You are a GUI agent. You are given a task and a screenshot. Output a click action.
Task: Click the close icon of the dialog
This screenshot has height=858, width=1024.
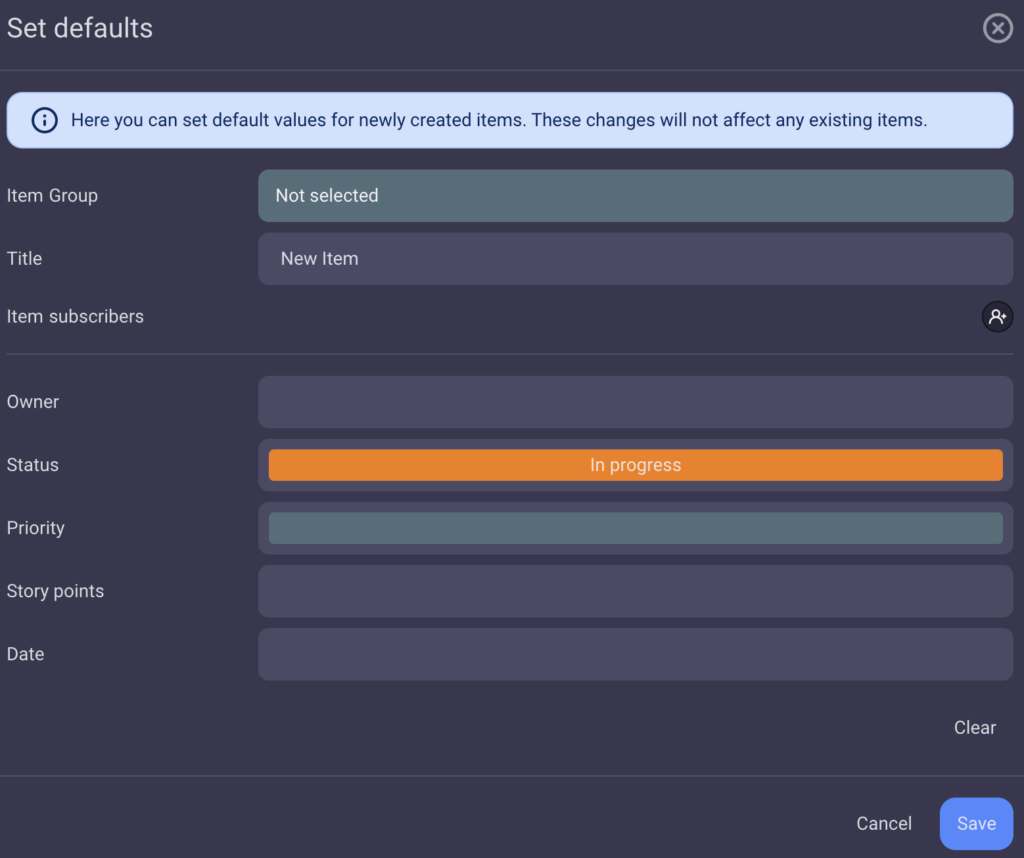997,28
